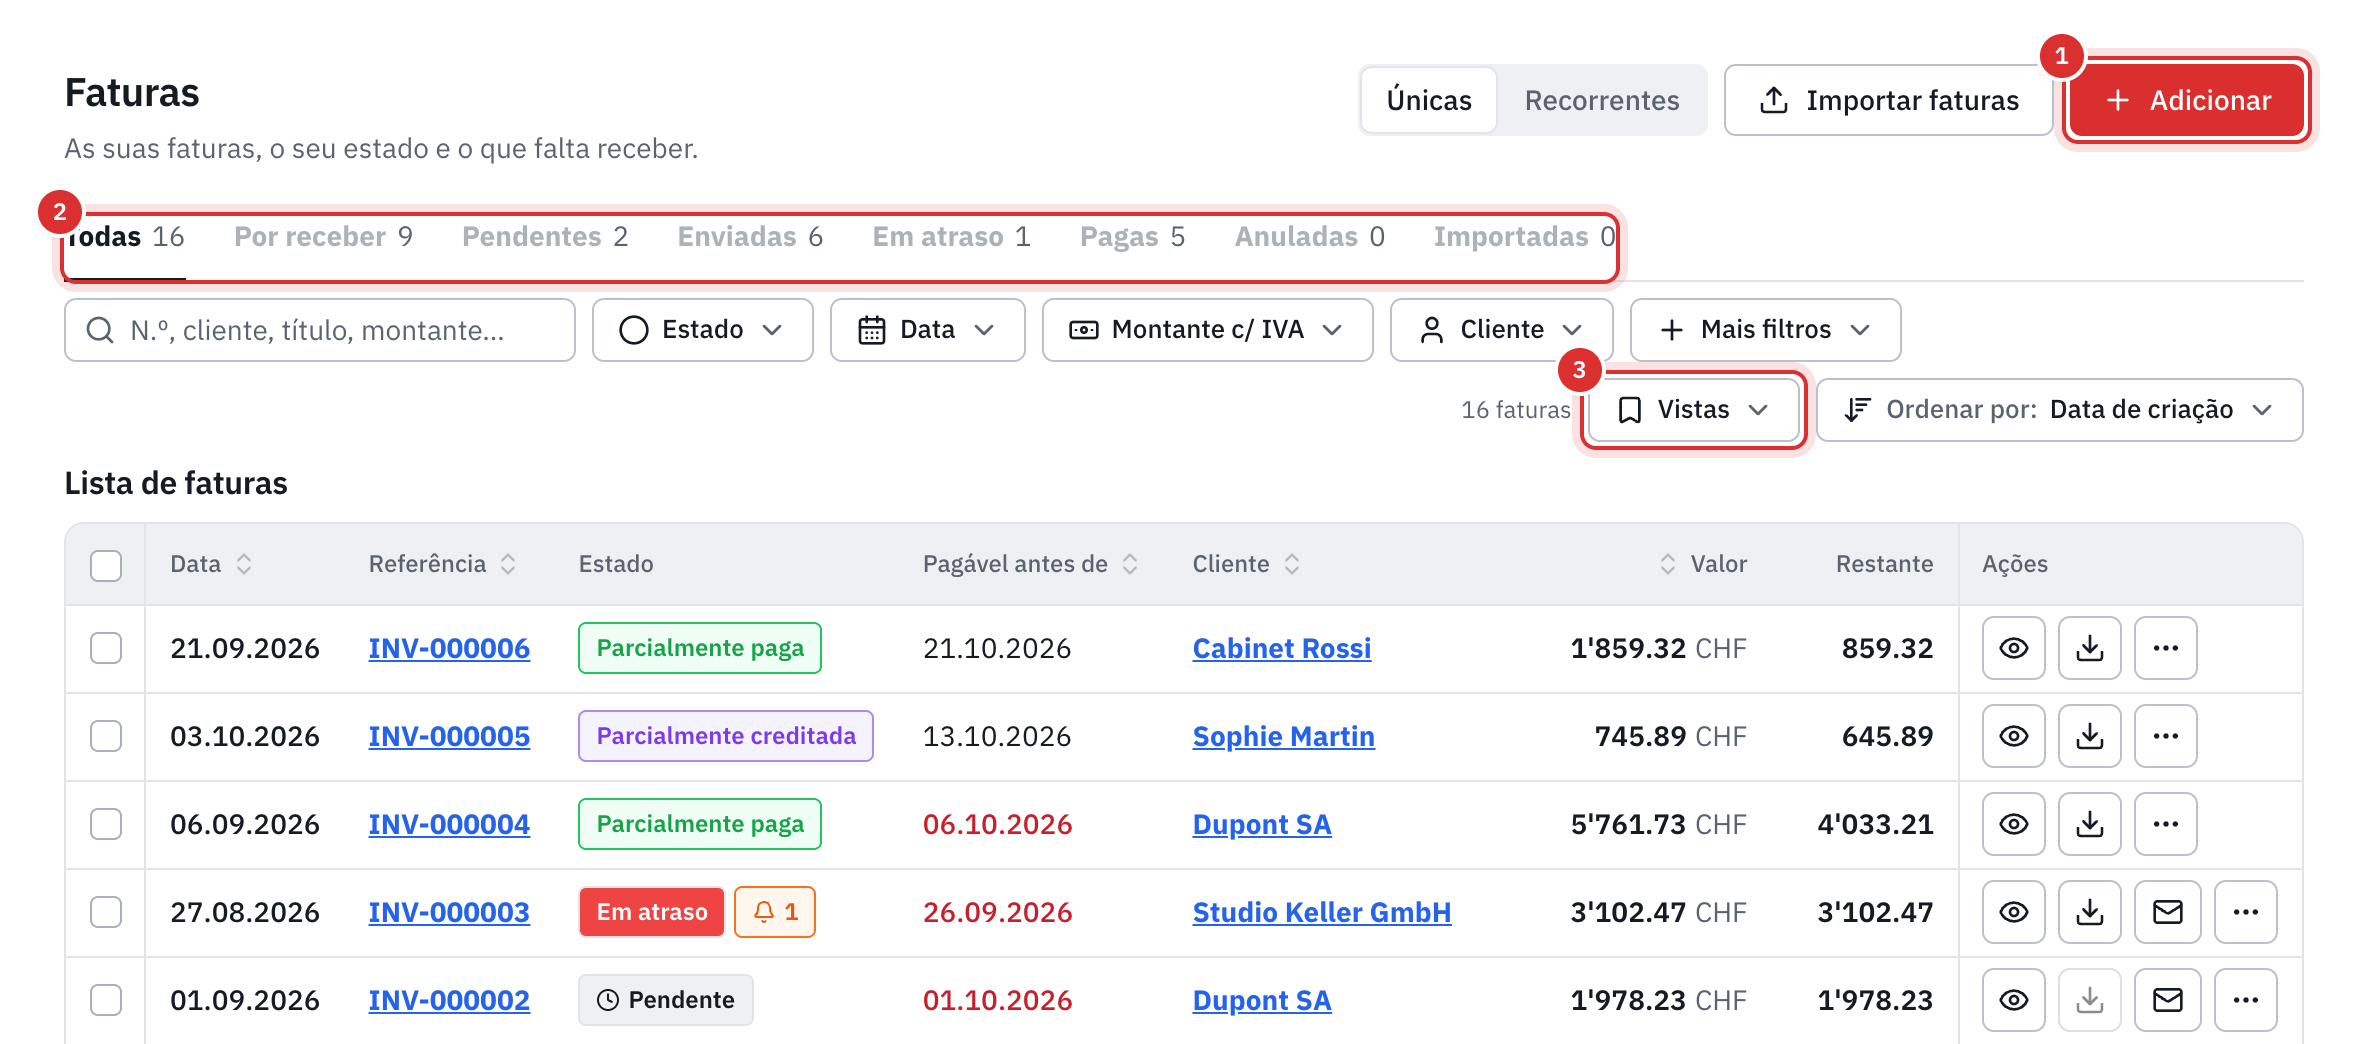
Task: Select the row checkbox for INV-000004
Action: (106, 824)
